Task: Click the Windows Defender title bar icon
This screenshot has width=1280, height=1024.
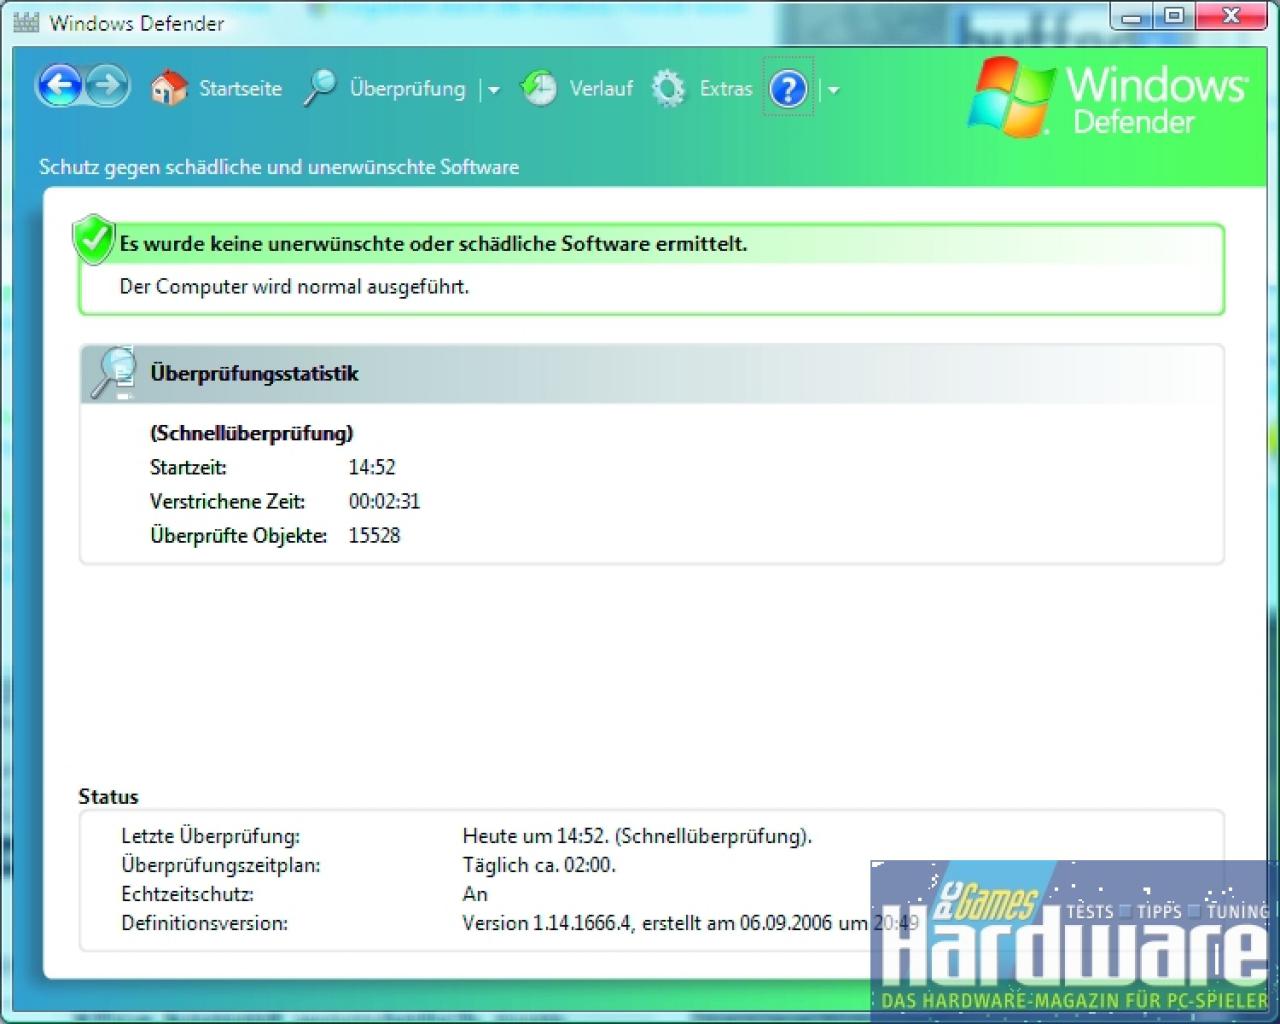Action: (x=26, y=22)
